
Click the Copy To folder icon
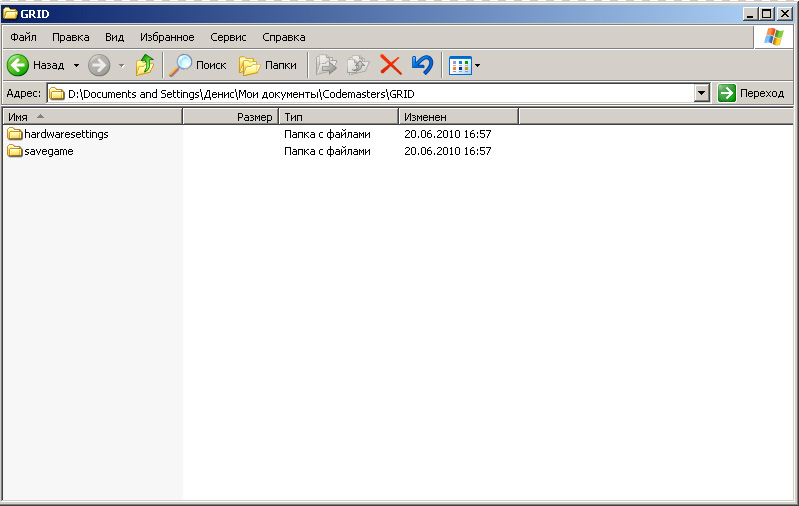[x=357, y=65]
